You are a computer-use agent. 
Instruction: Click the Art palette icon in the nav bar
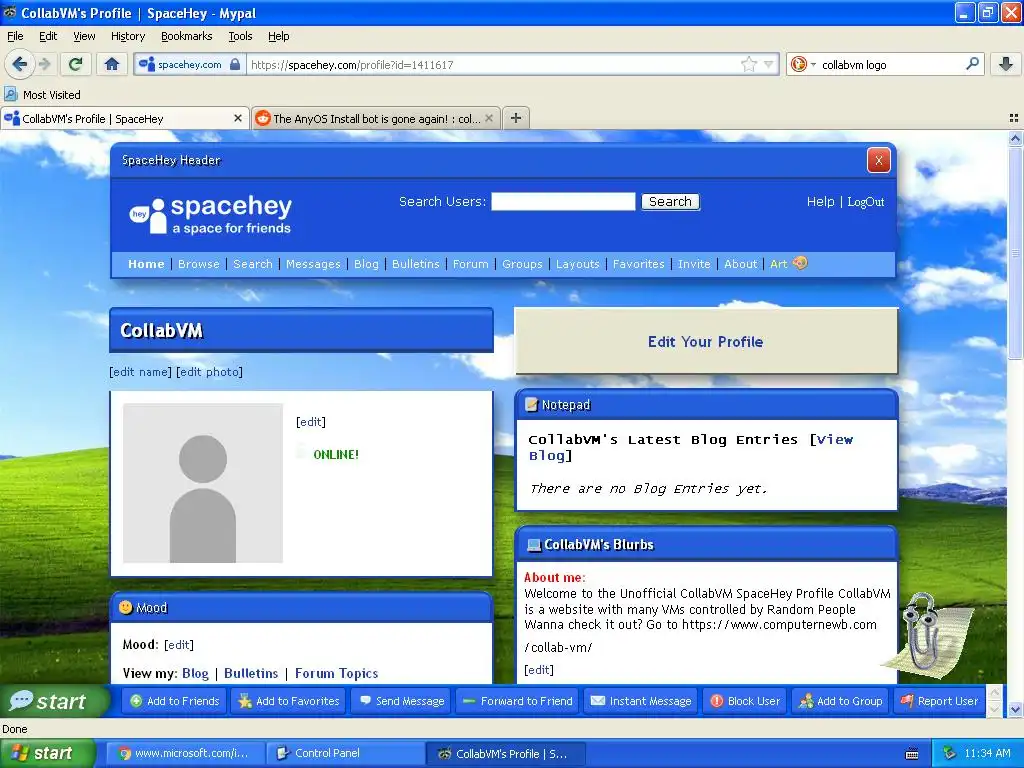pyautogui.click(x=800, y=263)
